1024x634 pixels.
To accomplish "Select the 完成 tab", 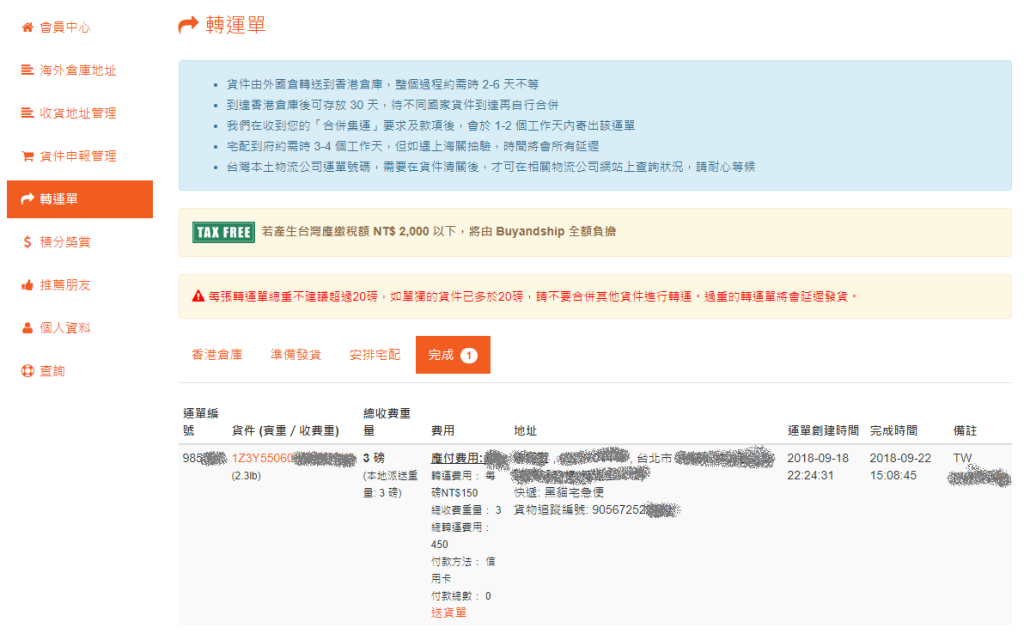I will tap(452, 355).
